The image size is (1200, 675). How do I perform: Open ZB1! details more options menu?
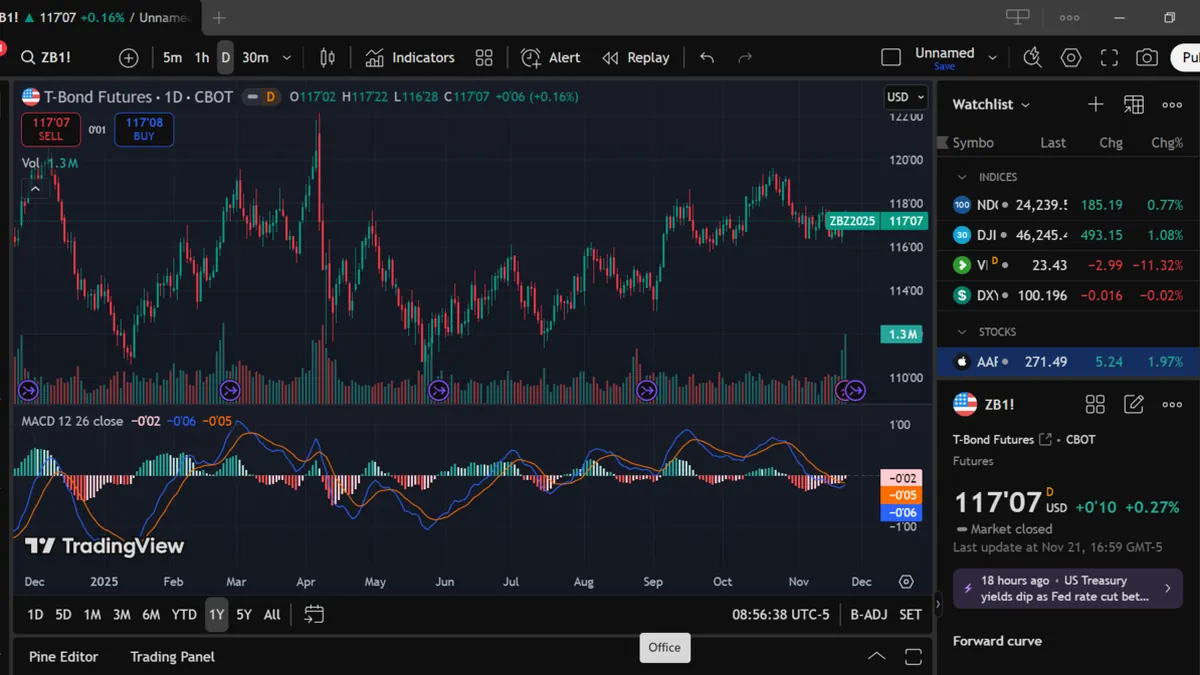coord(1172,404)
